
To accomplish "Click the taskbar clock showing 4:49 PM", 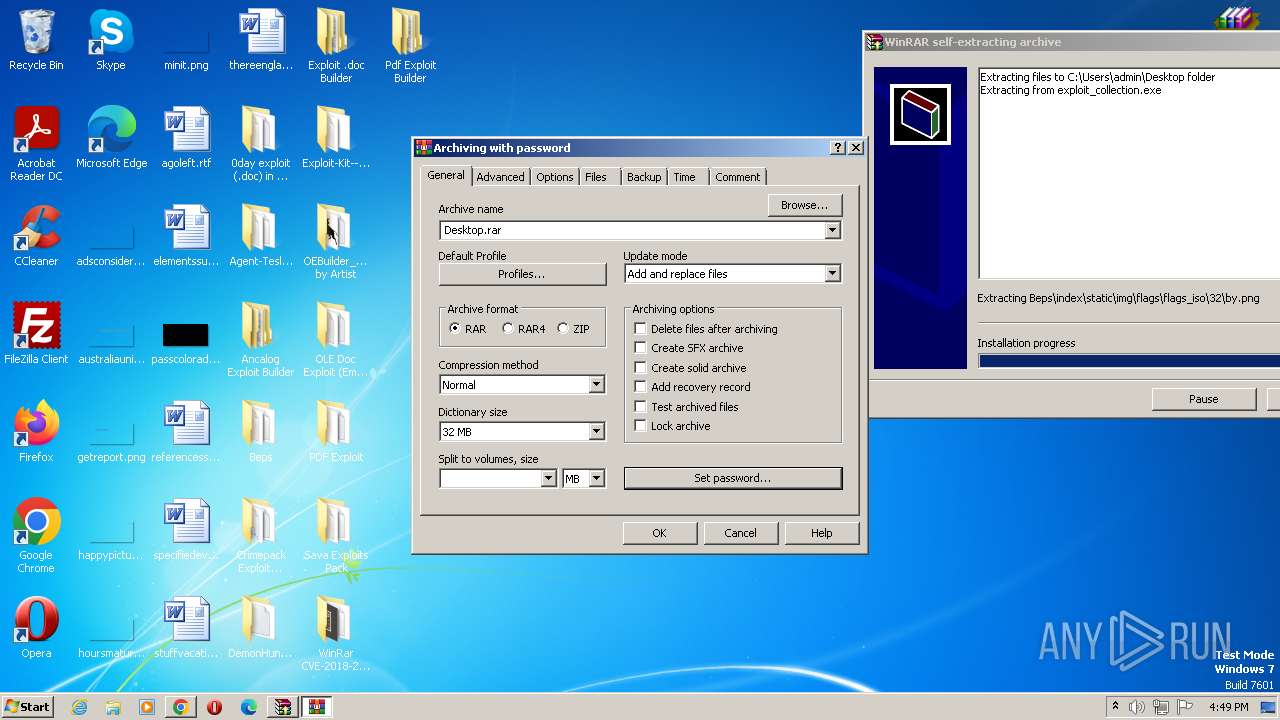I will [1228, 707].
